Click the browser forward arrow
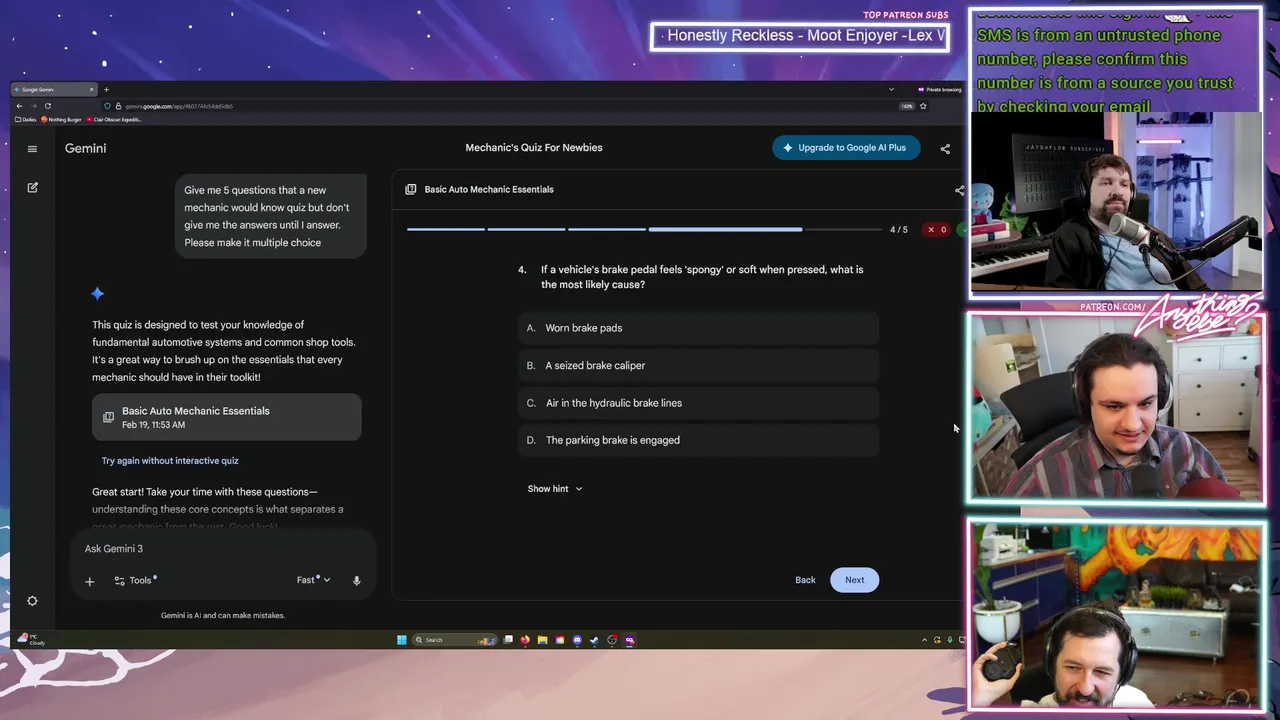The width and height of the screenshot is (1280, 720). click(x=33, y=106)
